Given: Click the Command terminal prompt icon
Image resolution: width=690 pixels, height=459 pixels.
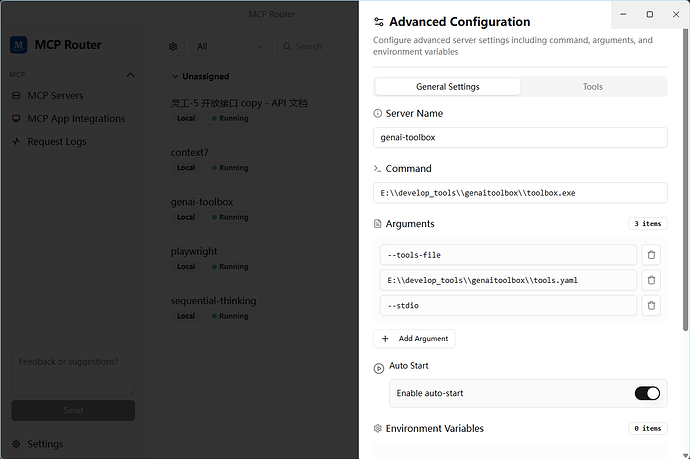Looking at the screenshot, I should click(377, 169).
